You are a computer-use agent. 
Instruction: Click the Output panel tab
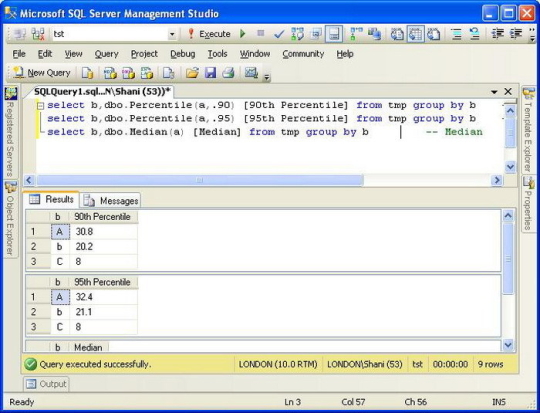click(46, 384)
